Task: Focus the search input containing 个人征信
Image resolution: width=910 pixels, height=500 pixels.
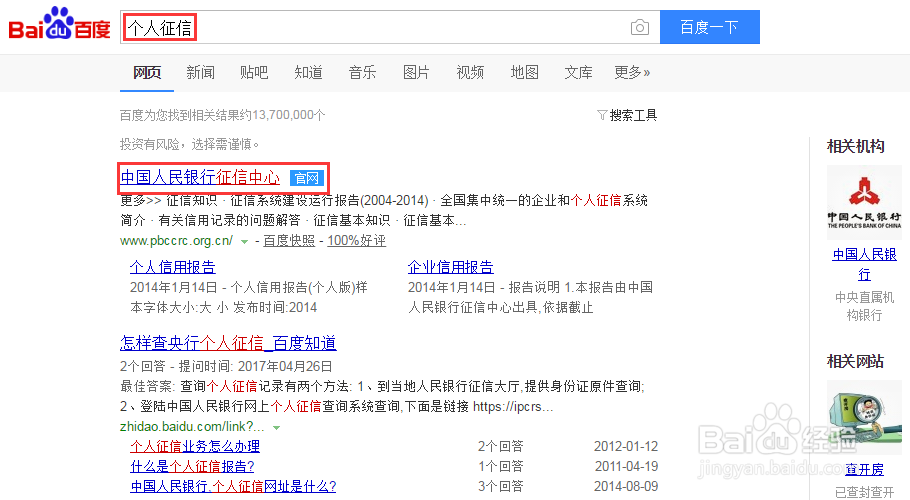Action: 390,27
